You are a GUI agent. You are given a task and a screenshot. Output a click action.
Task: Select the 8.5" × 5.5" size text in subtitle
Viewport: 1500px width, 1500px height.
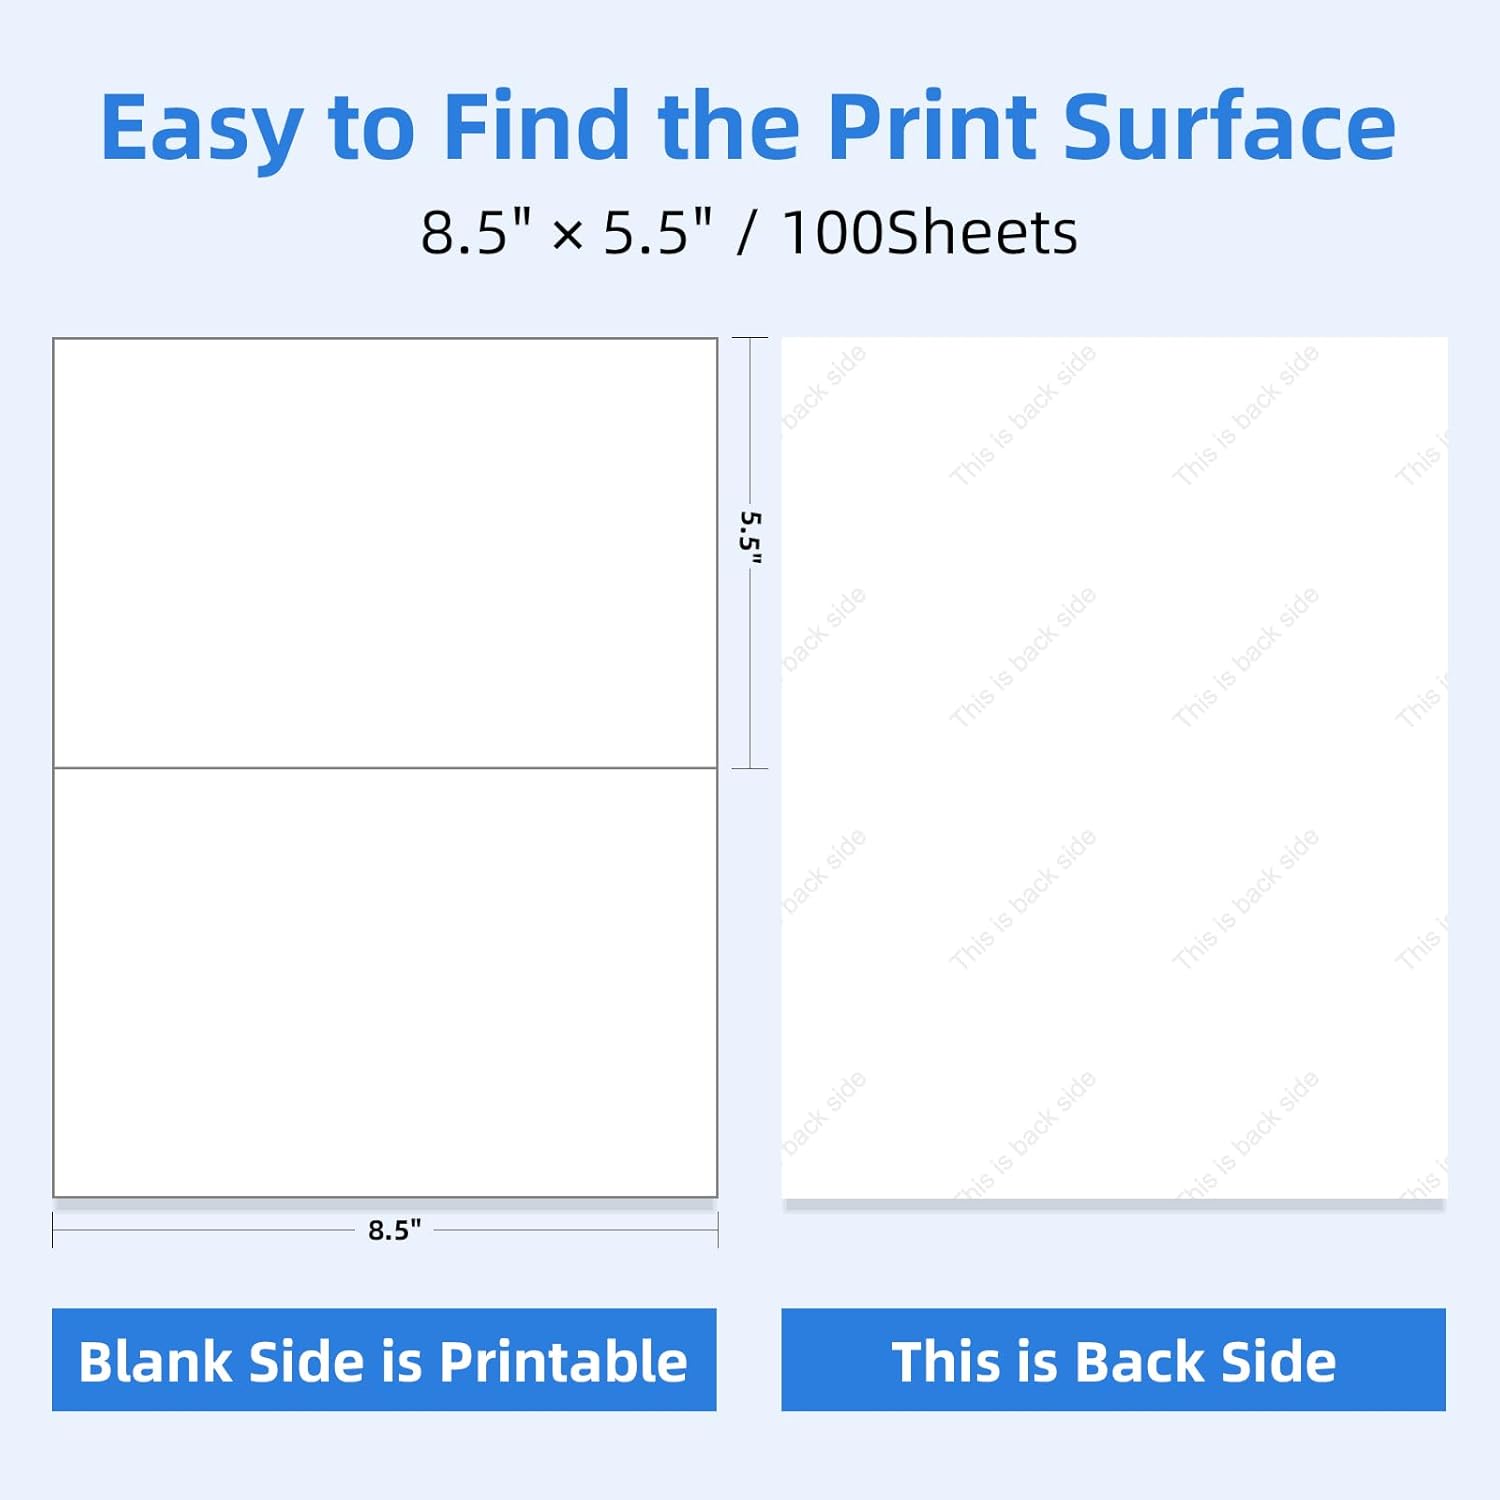click(x=566, y=233)
